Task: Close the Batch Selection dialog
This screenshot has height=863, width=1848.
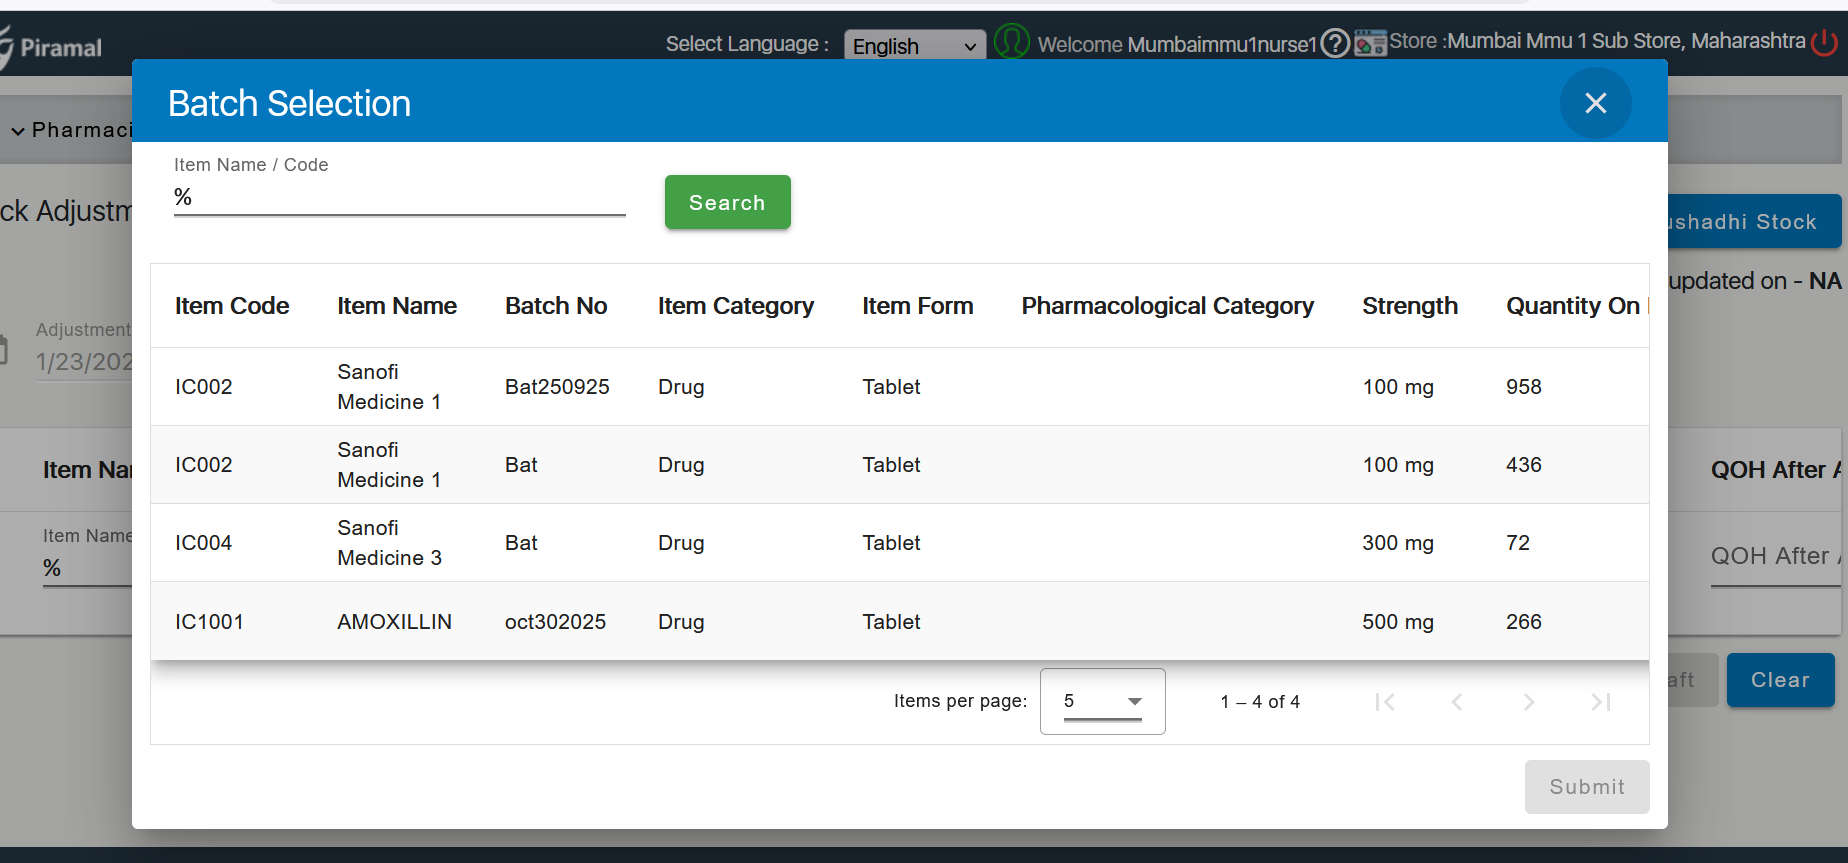Action: [x=1595, y=103]
